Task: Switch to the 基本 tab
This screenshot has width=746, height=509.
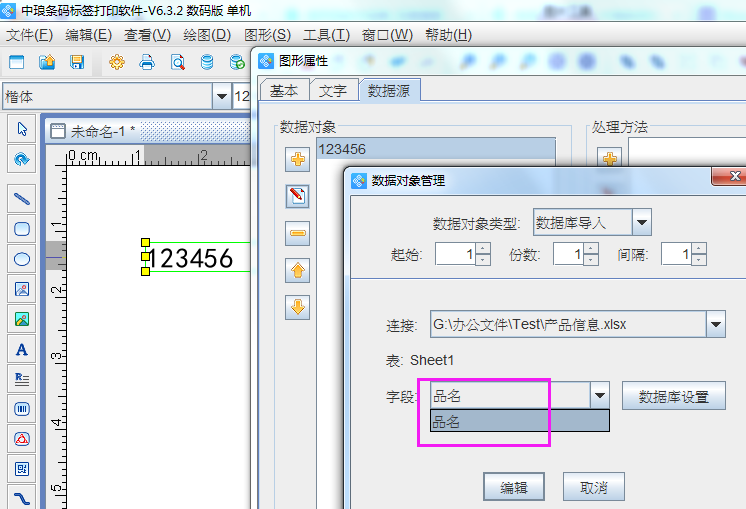Action: tap(283, 90)
